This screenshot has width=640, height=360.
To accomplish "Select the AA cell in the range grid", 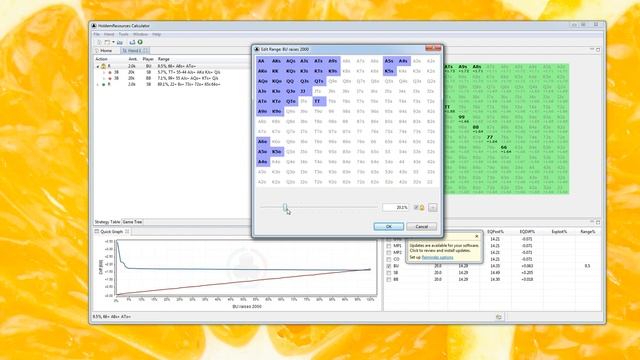I will click(x=262, y=61).
